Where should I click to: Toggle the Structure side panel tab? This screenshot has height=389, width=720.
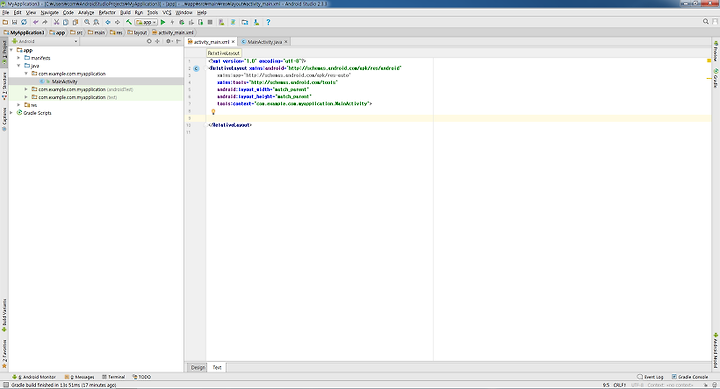click(x=4, y=86)
